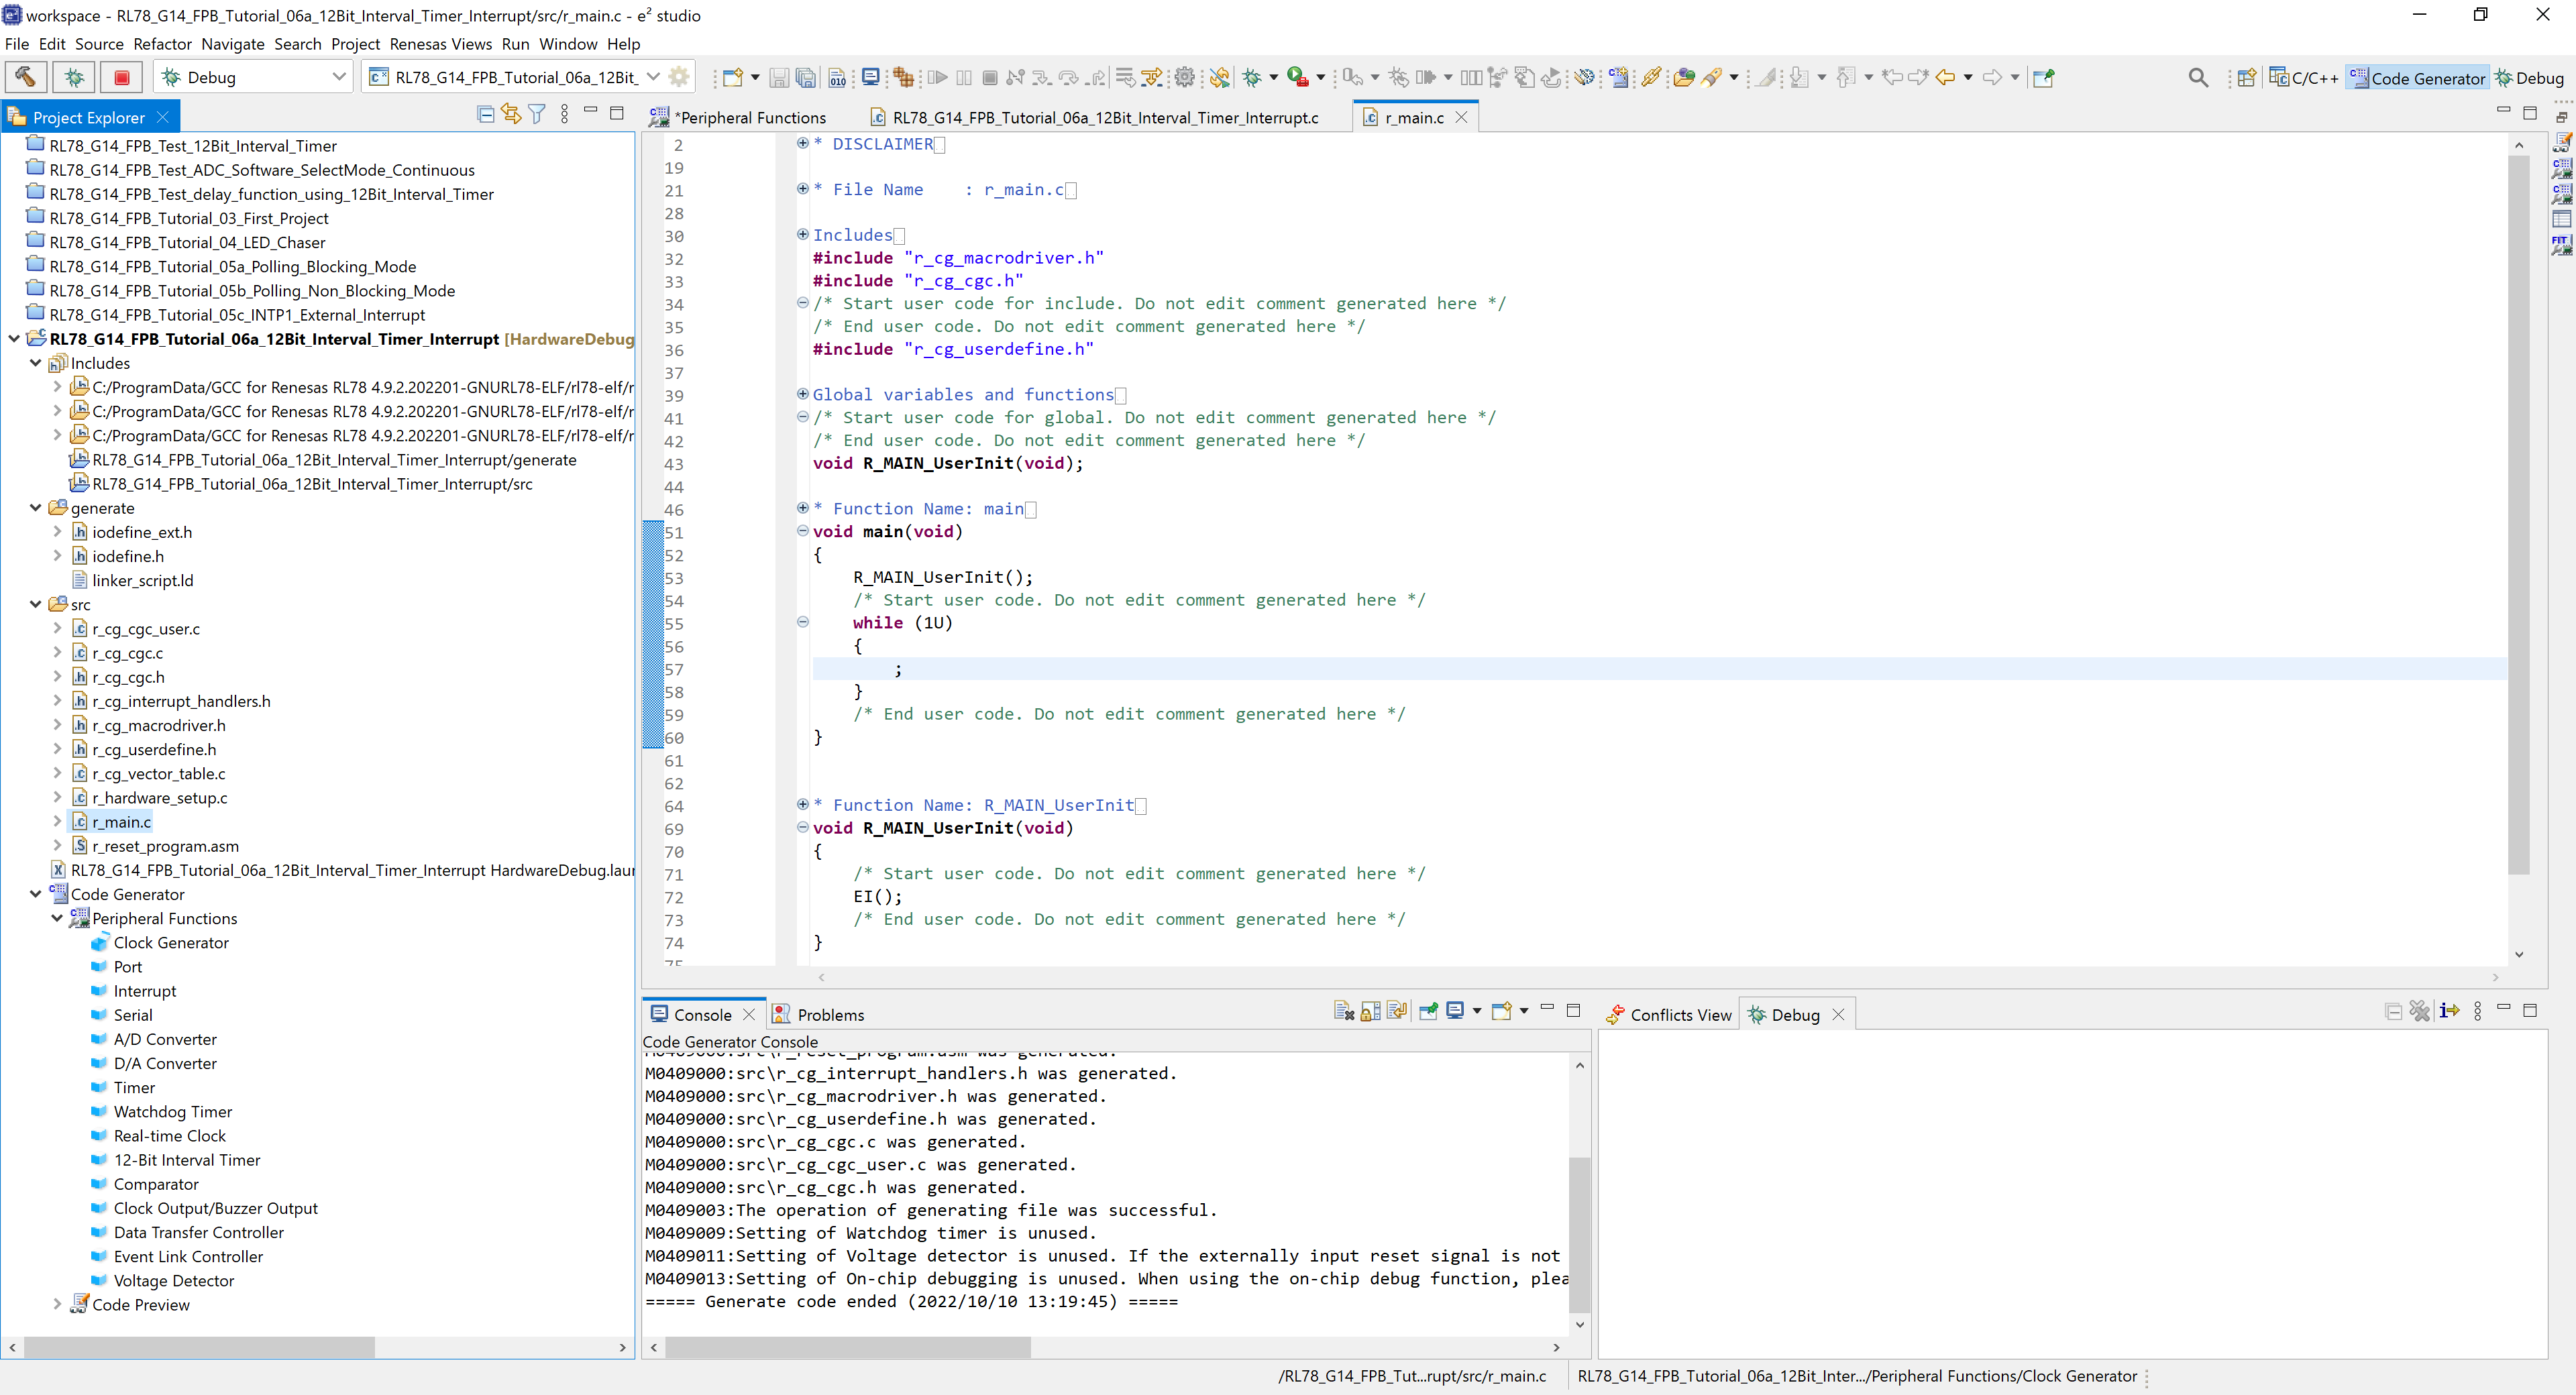The height and width of the screenshot is (1395, 2576).
Task: Click the Run green play toolbar button
Action: (x=1298, y=77)
